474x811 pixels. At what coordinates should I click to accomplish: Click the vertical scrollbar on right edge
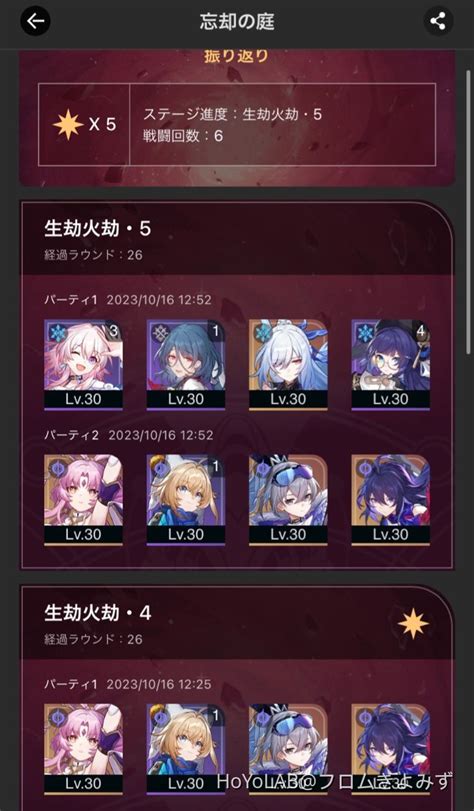coord(468,212)
